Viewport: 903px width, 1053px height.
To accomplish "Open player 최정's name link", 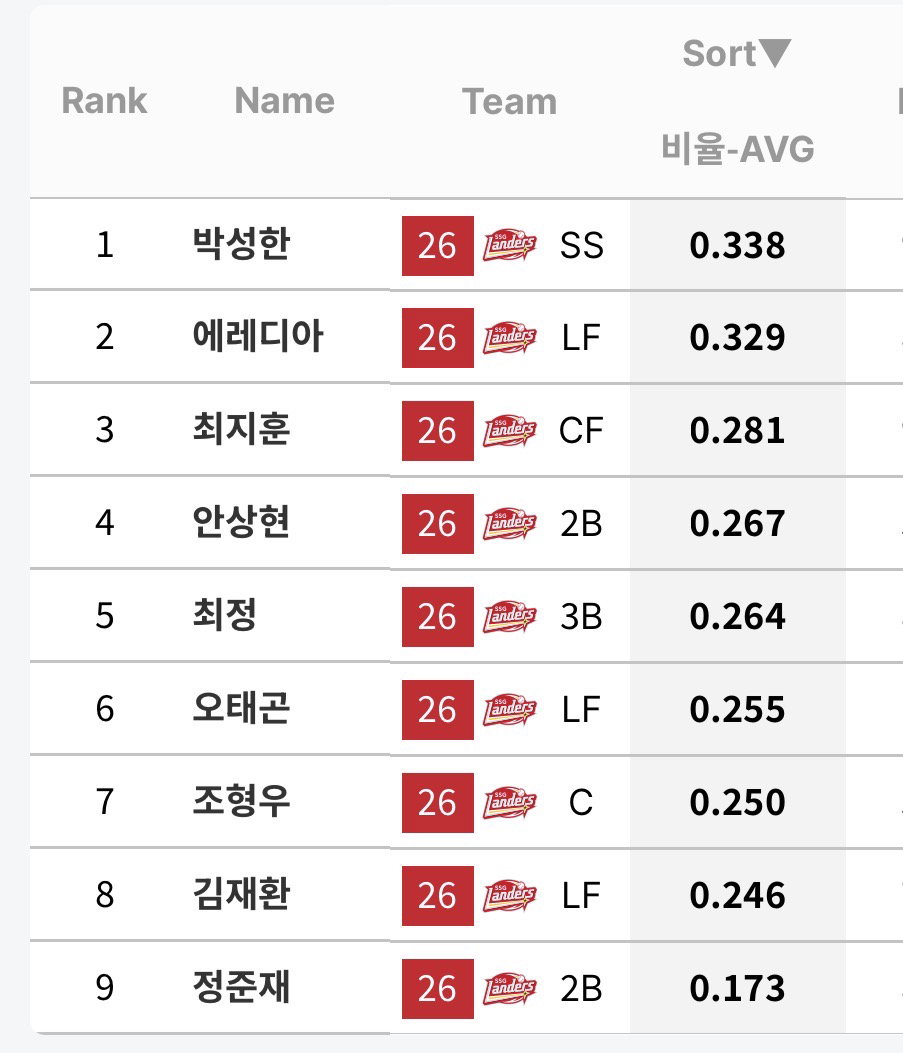I will click(x=224, y=614).
